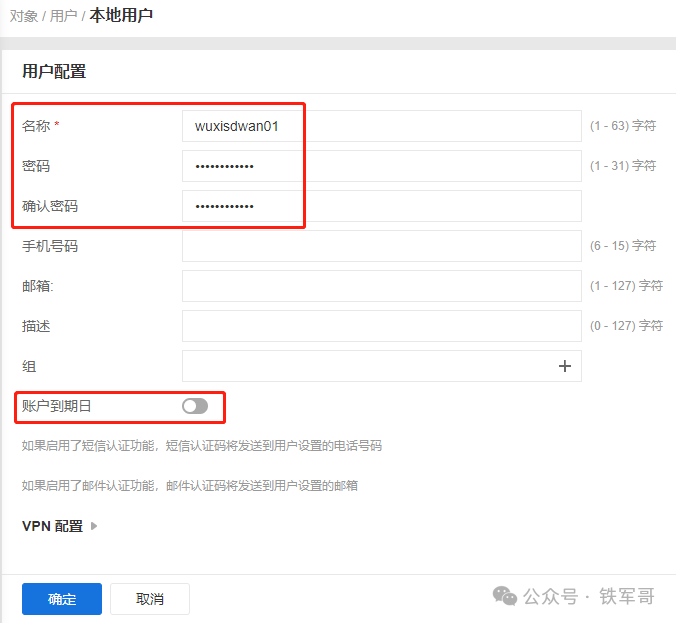
Task: Click the 描述 input field
Action: click(382, 326)
